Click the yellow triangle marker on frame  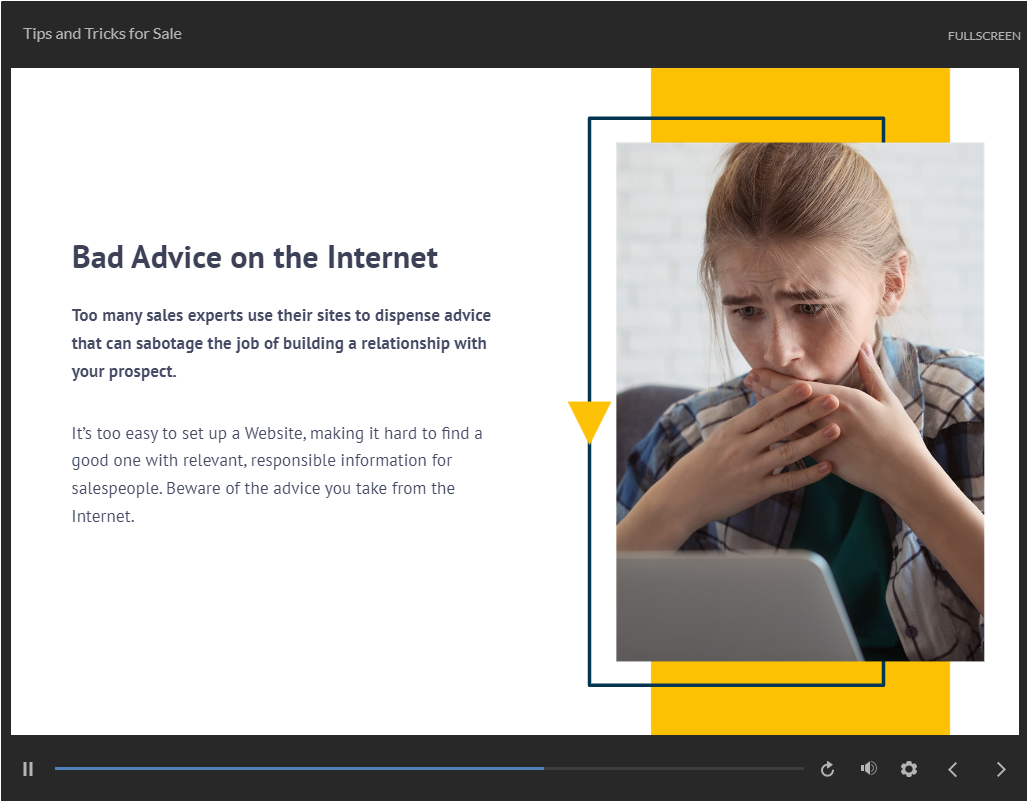click(x=589, y=419)
